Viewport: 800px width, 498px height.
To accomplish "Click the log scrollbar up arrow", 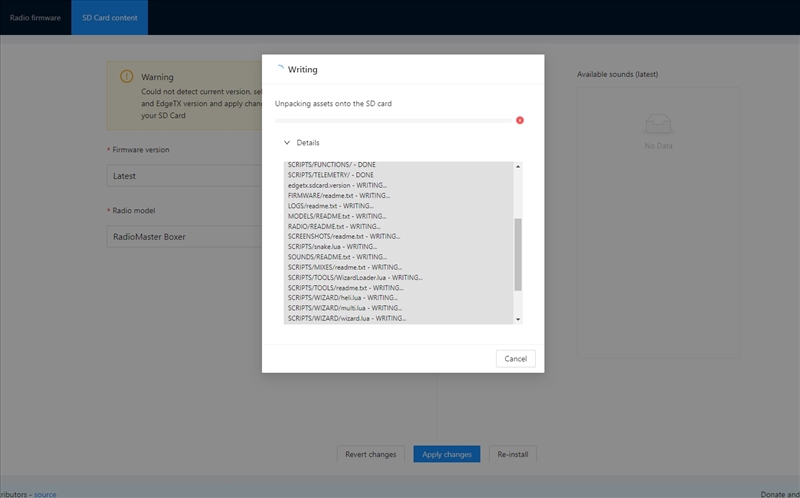I will click(x=518, y=167).
